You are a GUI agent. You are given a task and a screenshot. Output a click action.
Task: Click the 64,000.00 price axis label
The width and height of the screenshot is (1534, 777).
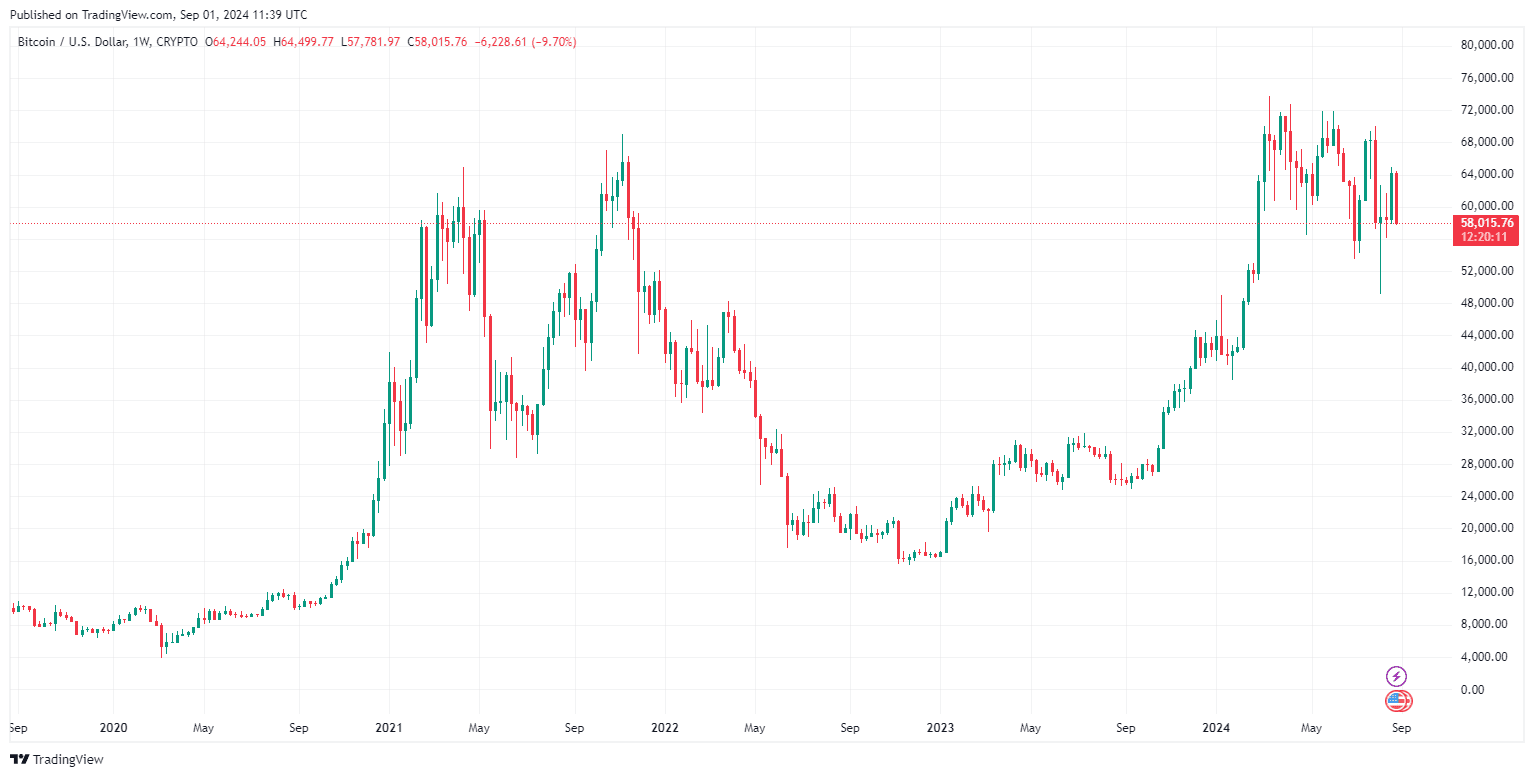click(1489, 174)
